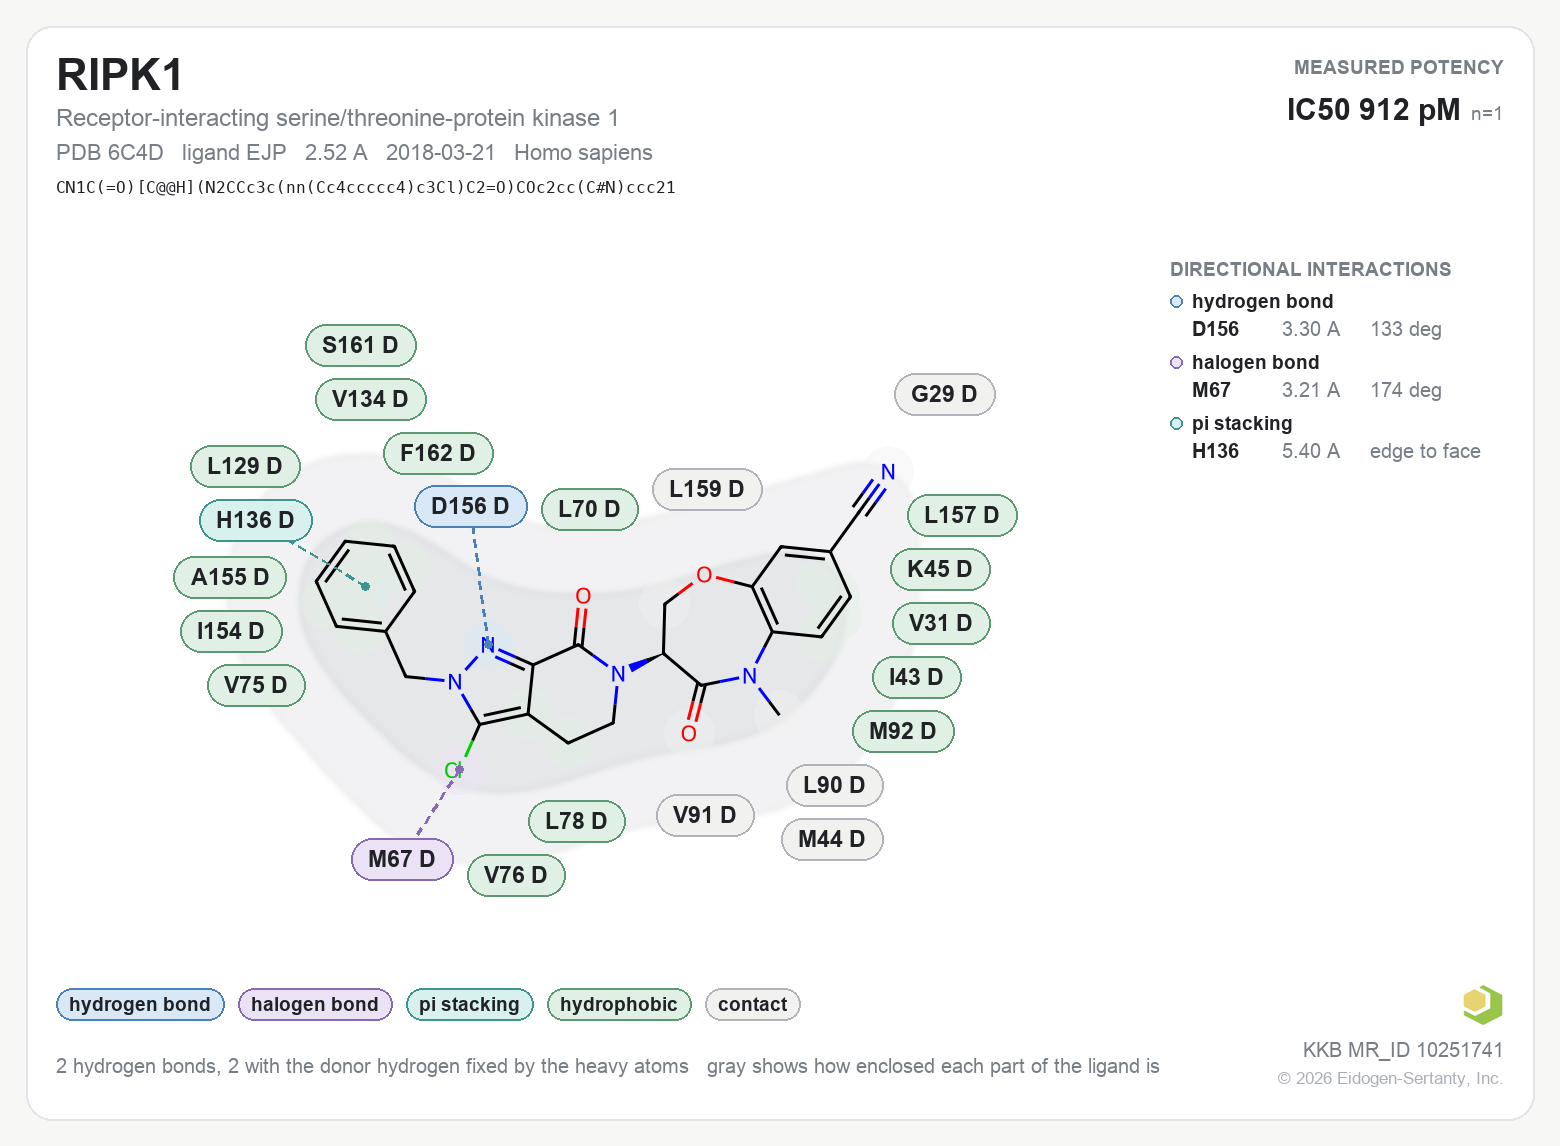Click the RIPK1 title heading
Screen dimensions: 1560x1146
pyautogui.click(x=120, y=75)
